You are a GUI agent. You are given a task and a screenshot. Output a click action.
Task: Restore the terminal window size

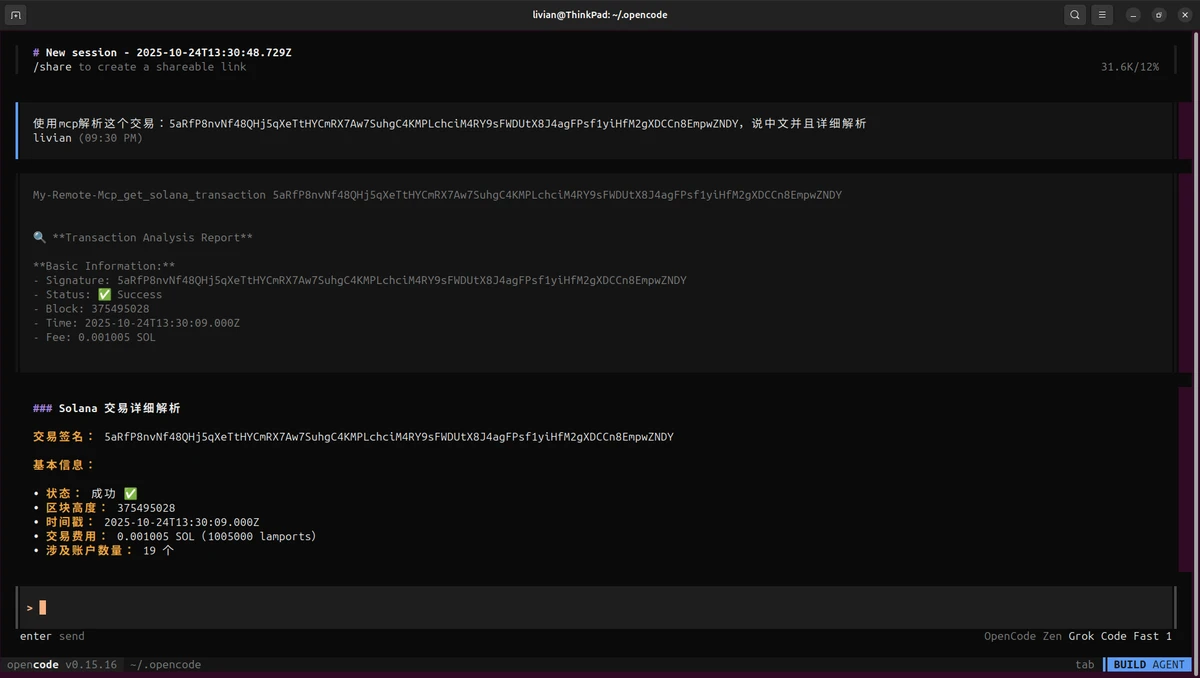pos(1159,15)
